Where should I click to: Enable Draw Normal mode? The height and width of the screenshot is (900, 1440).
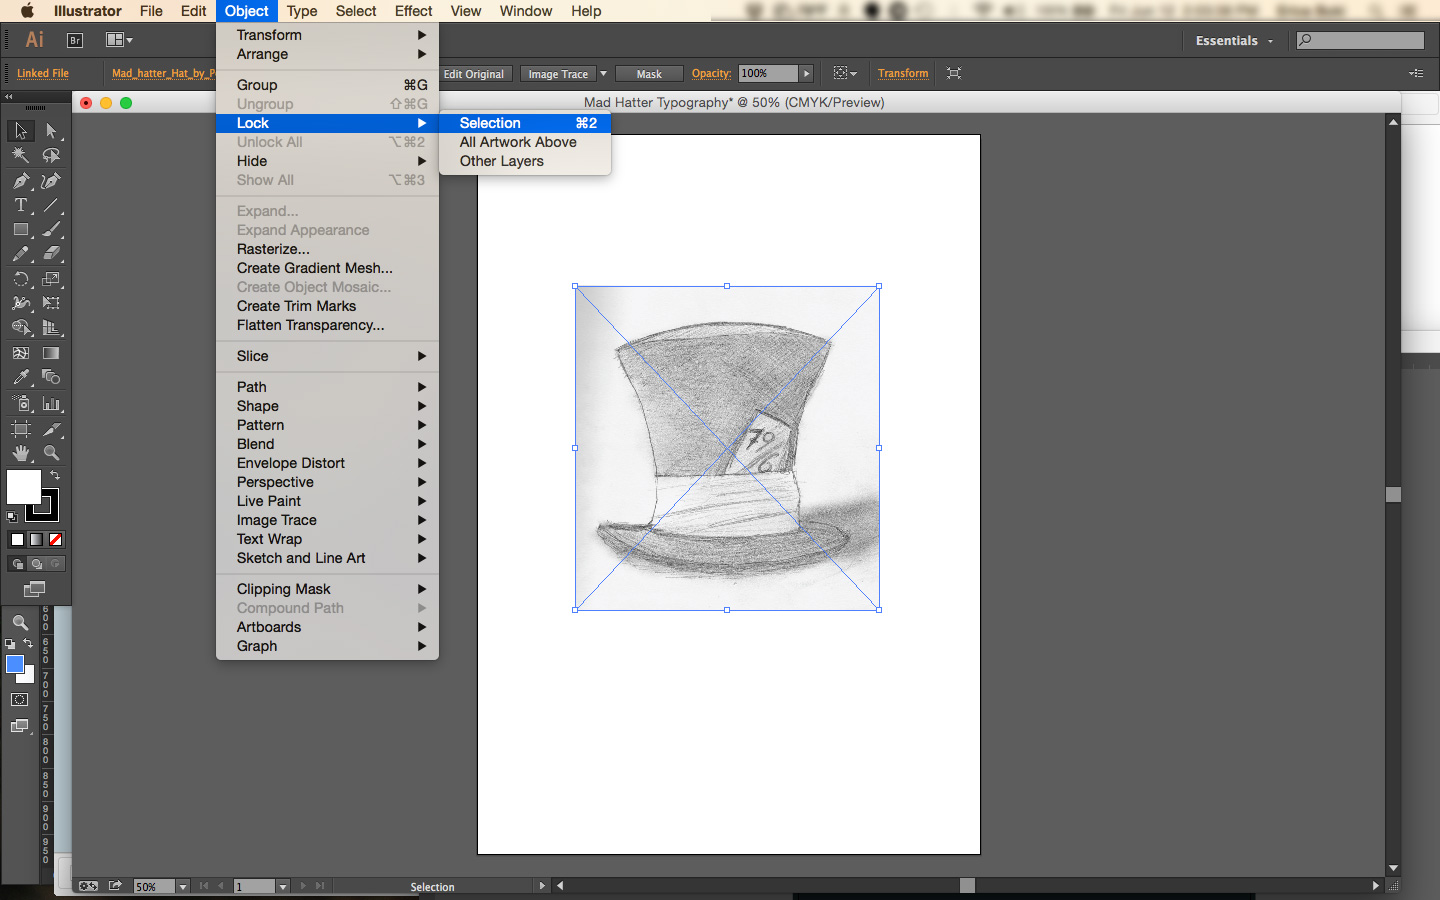pos(17,564)
